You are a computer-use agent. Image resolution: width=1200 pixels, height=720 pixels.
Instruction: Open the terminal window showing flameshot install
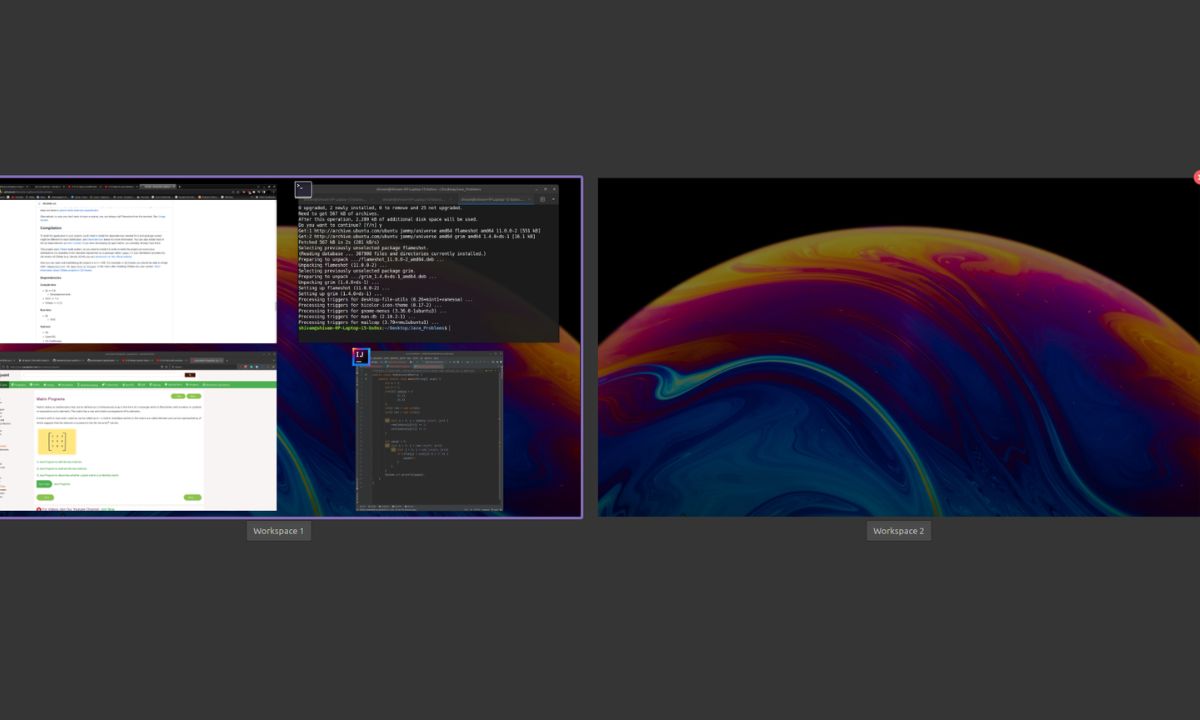tap(428, 270)
